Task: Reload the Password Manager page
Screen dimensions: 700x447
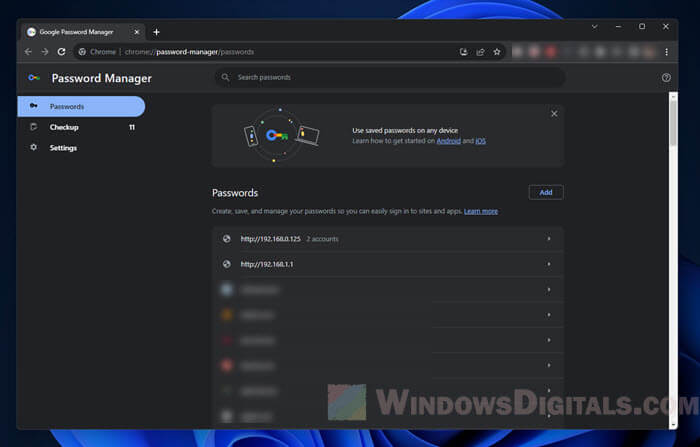Action: click(62, 52)
